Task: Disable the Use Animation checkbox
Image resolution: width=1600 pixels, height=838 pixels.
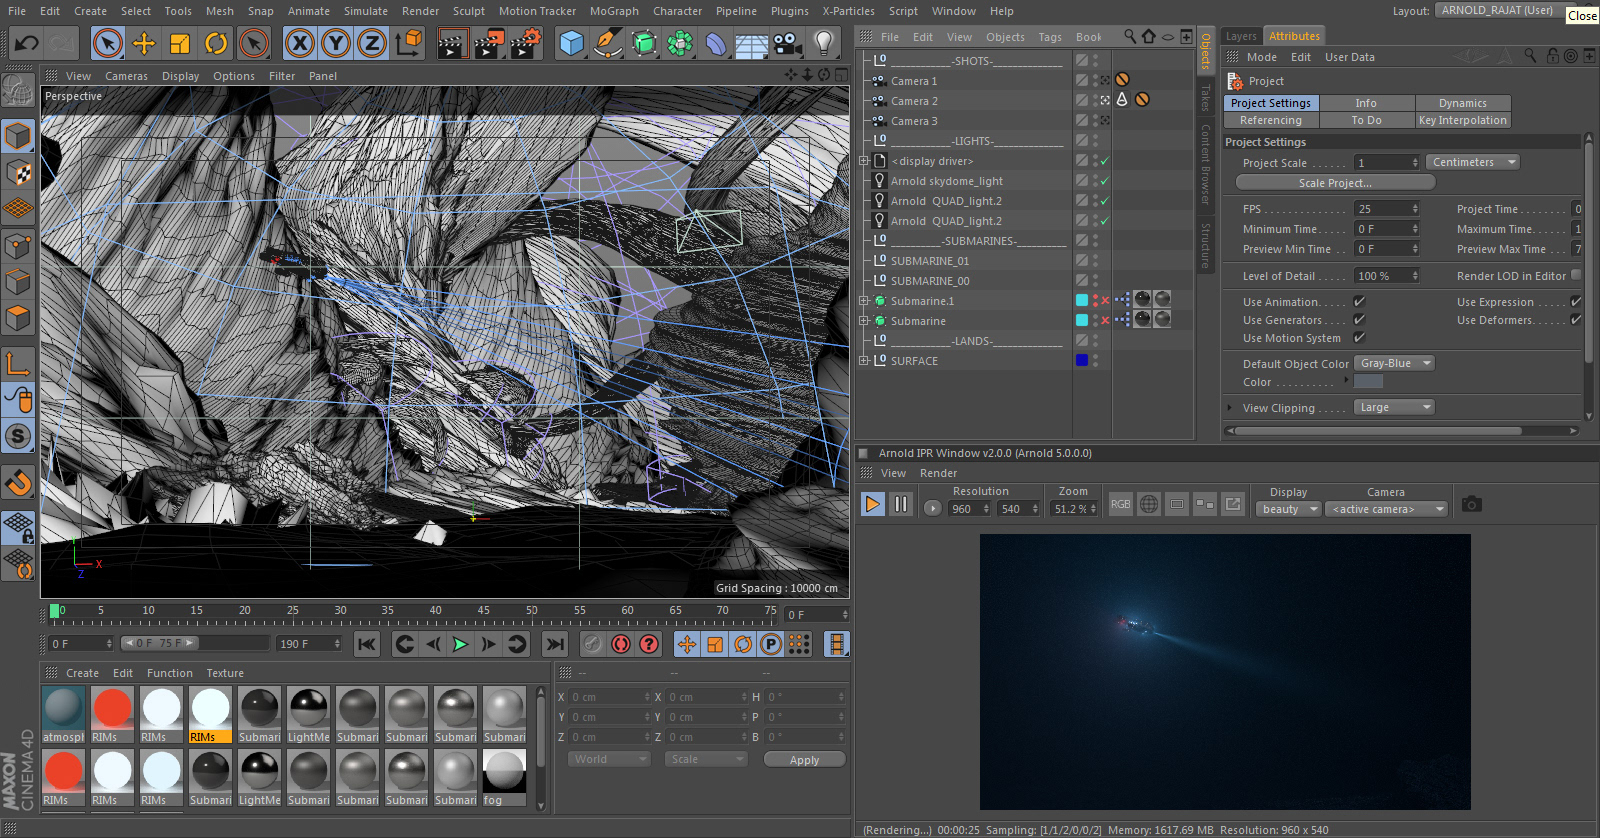Action: (x=1359, y=302)
